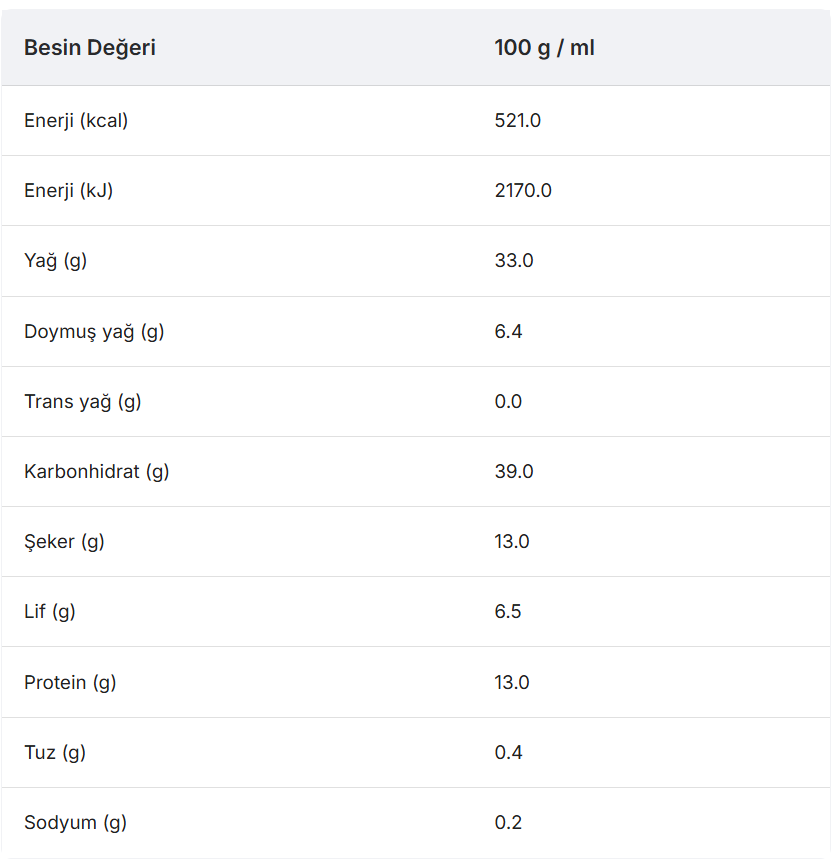This screenshot has height=865, width=831.
Task: Select the Lif (g) row label
Action: pos(50,612)
